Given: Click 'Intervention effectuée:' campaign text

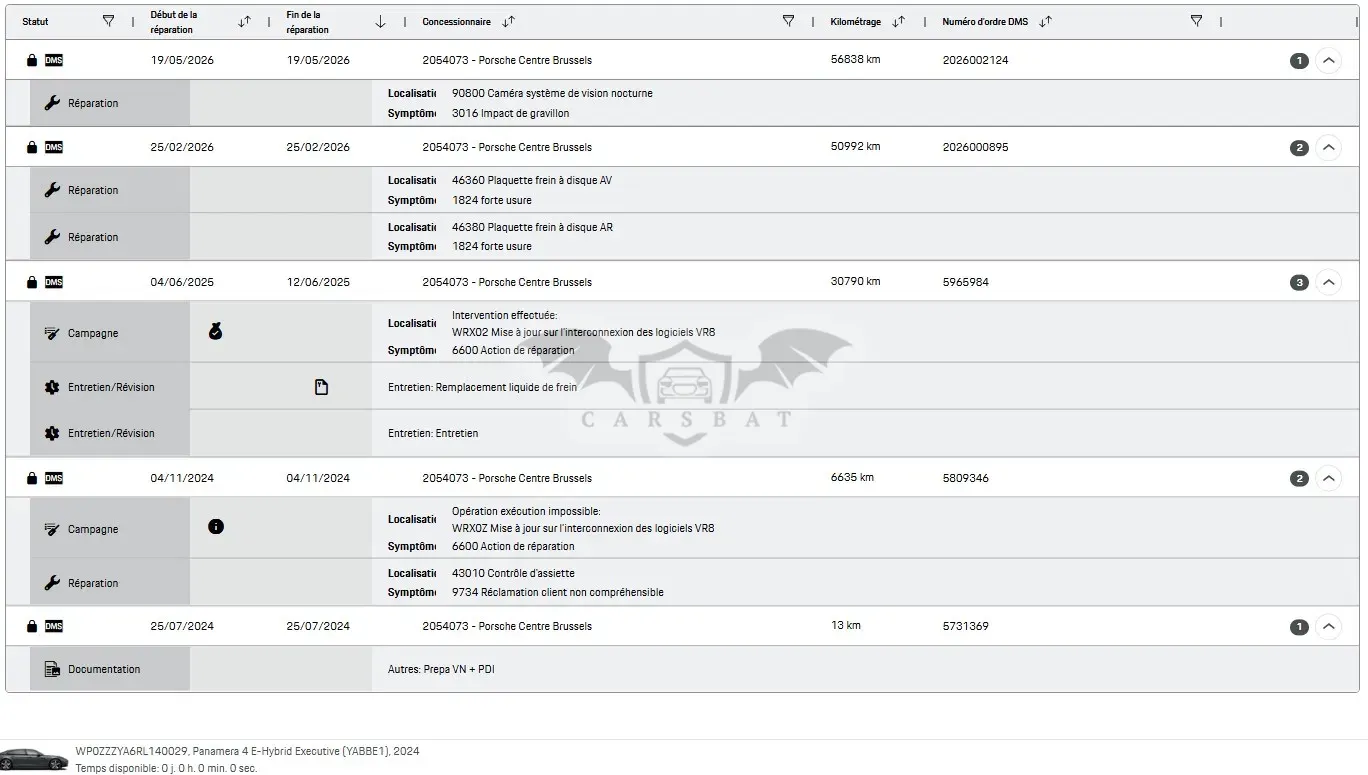Looking at the screenshot, I should tap(504, 315).
